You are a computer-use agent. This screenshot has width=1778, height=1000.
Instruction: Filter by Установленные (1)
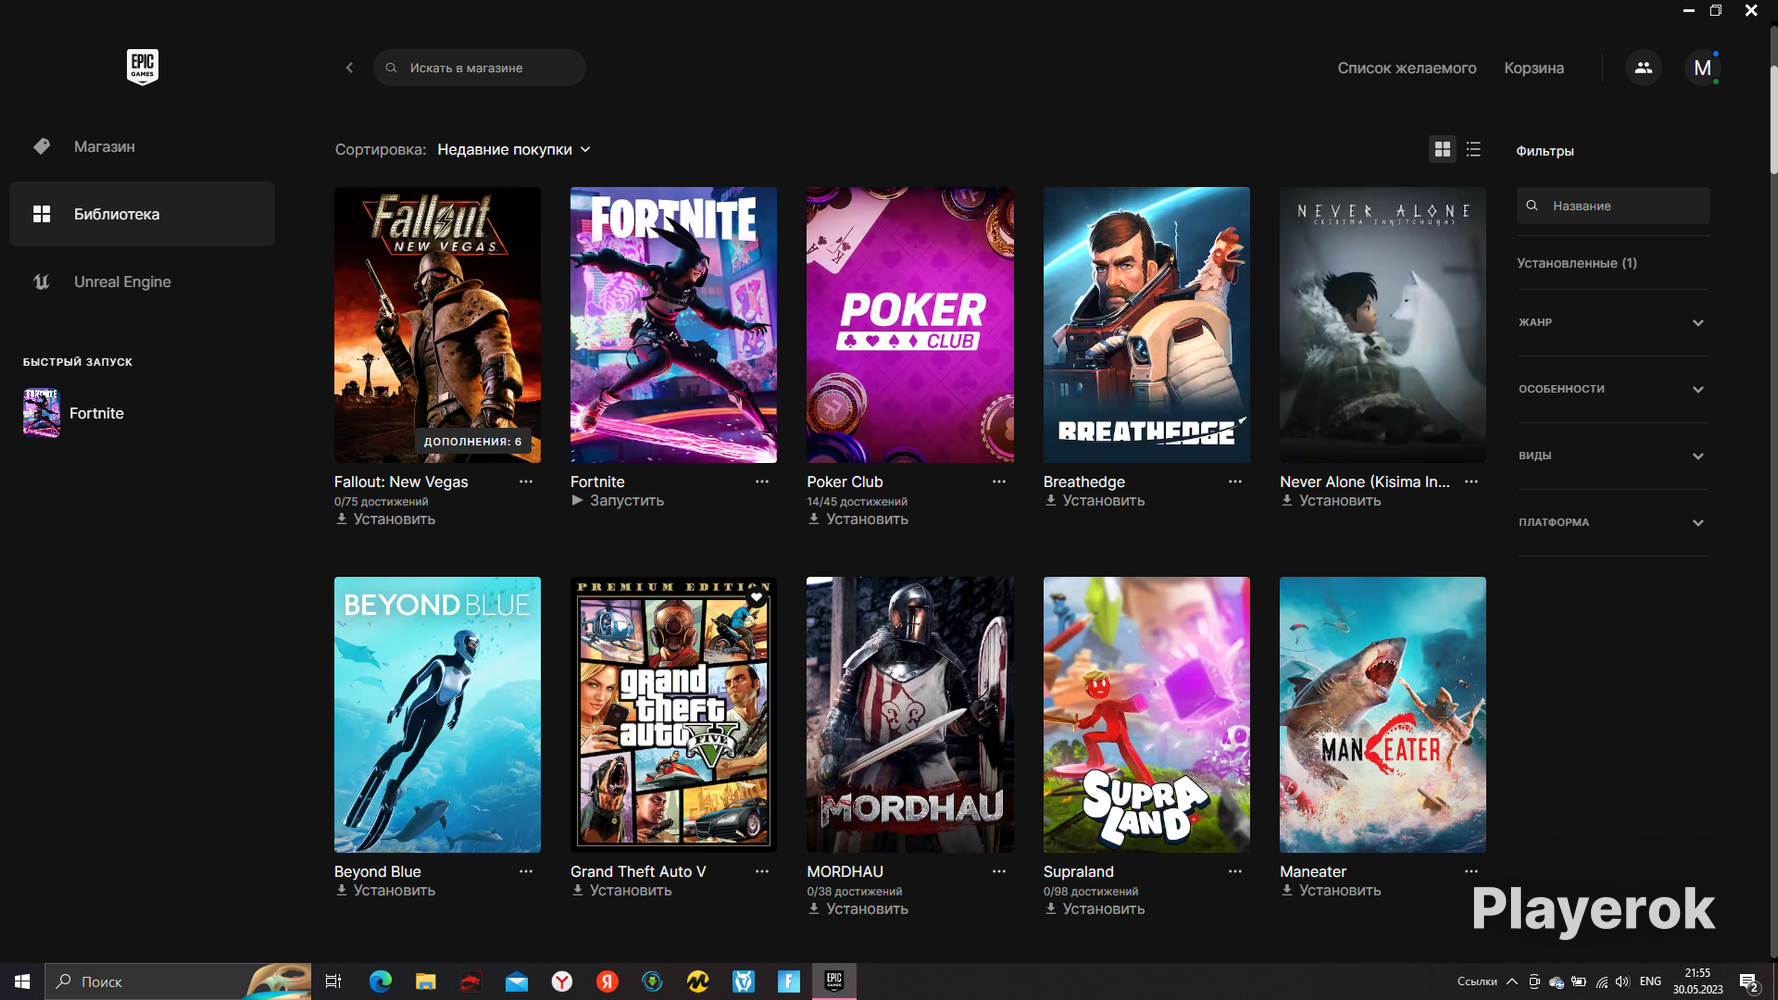tap(1577, 263)
